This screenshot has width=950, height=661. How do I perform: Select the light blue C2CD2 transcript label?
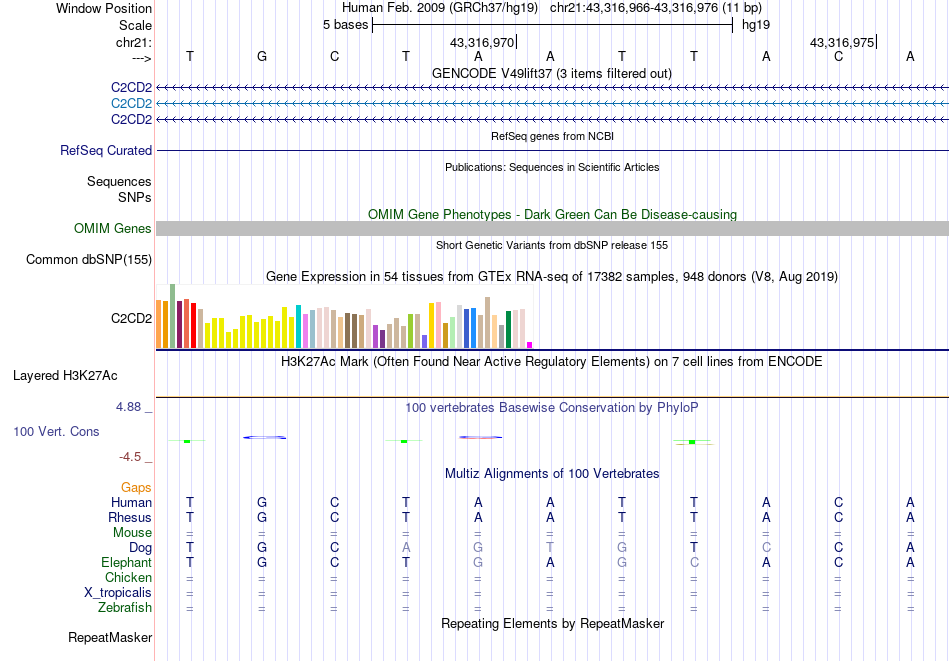[131, 103]
